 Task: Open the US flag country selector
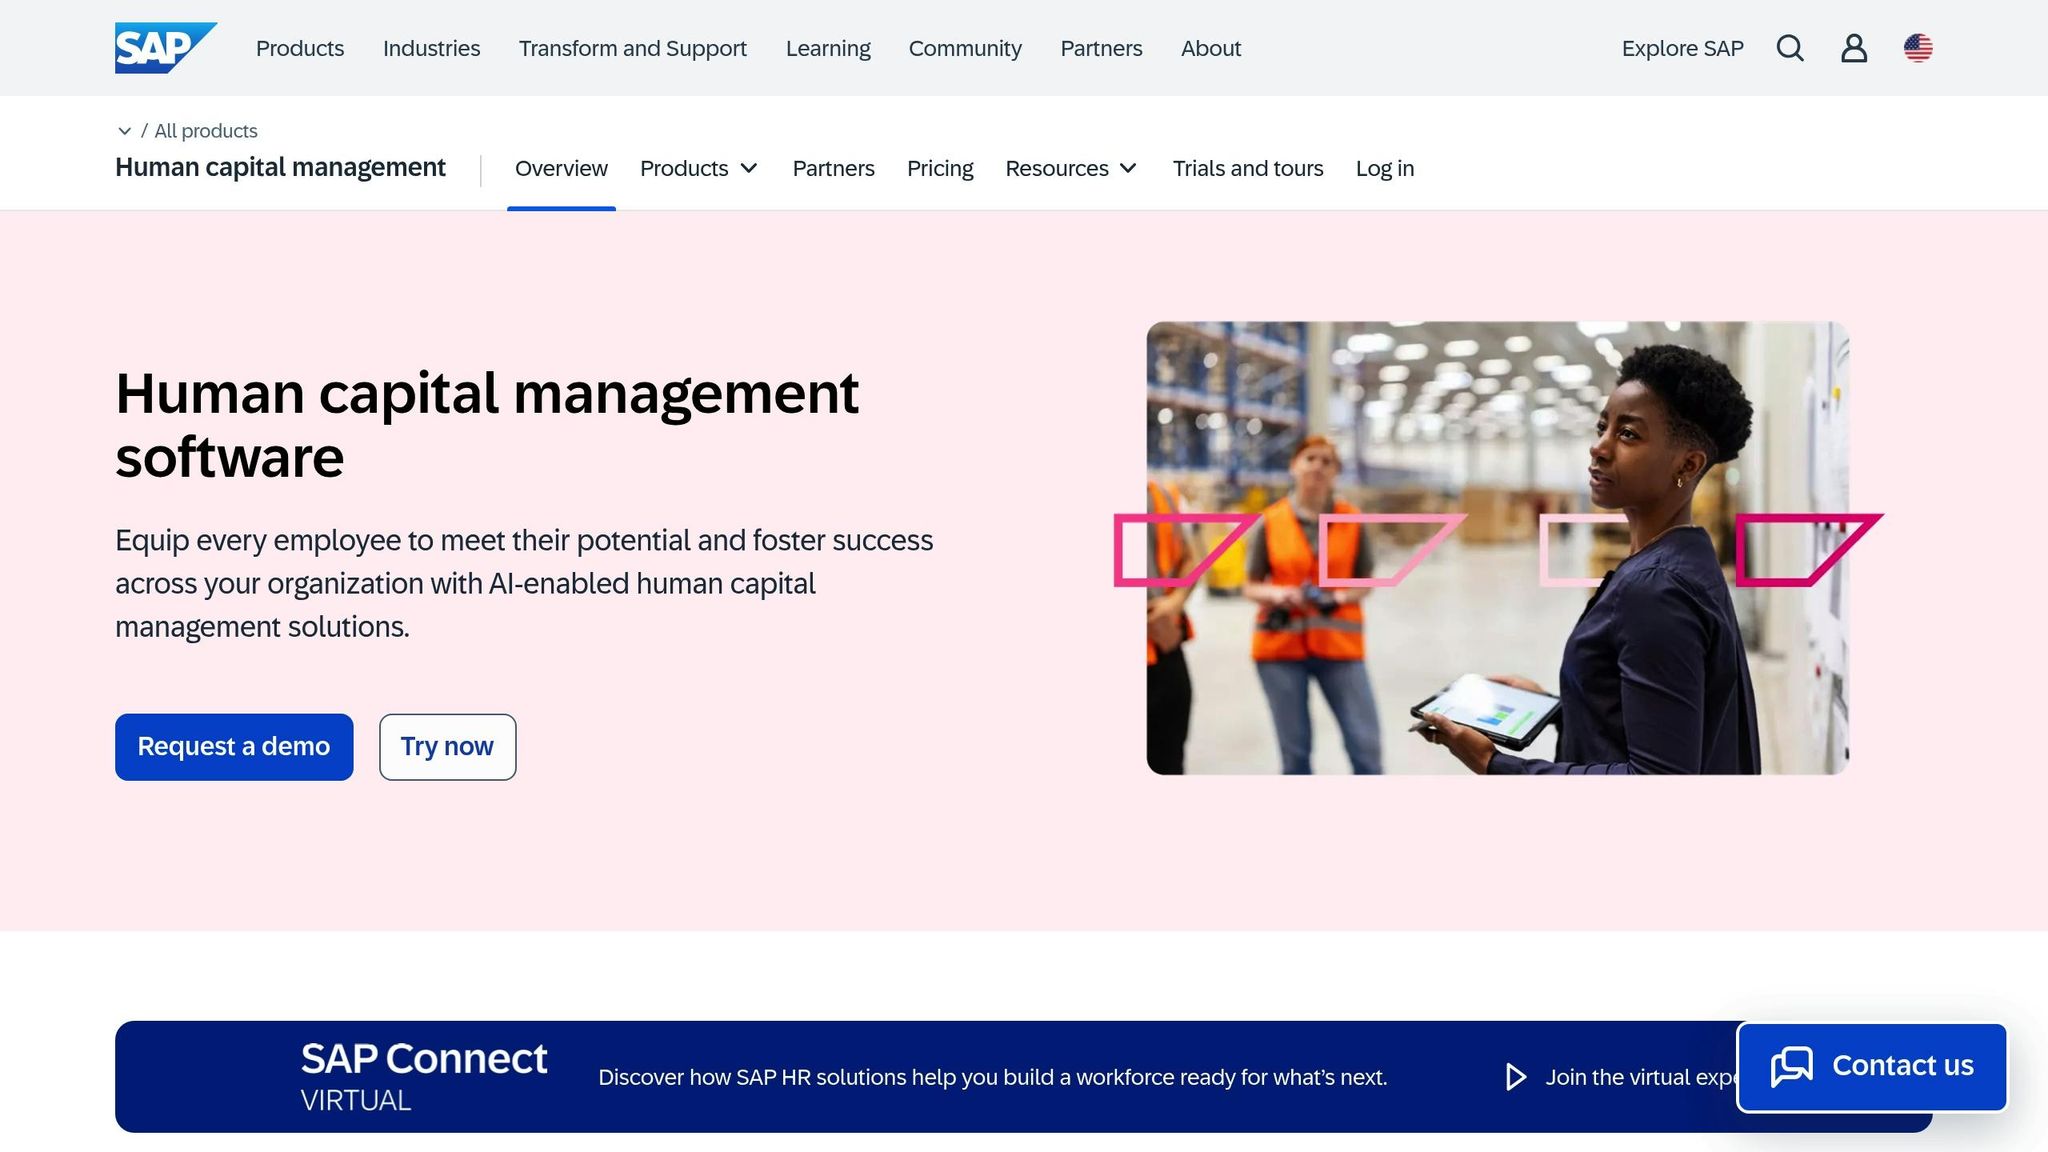(1918, 48)
